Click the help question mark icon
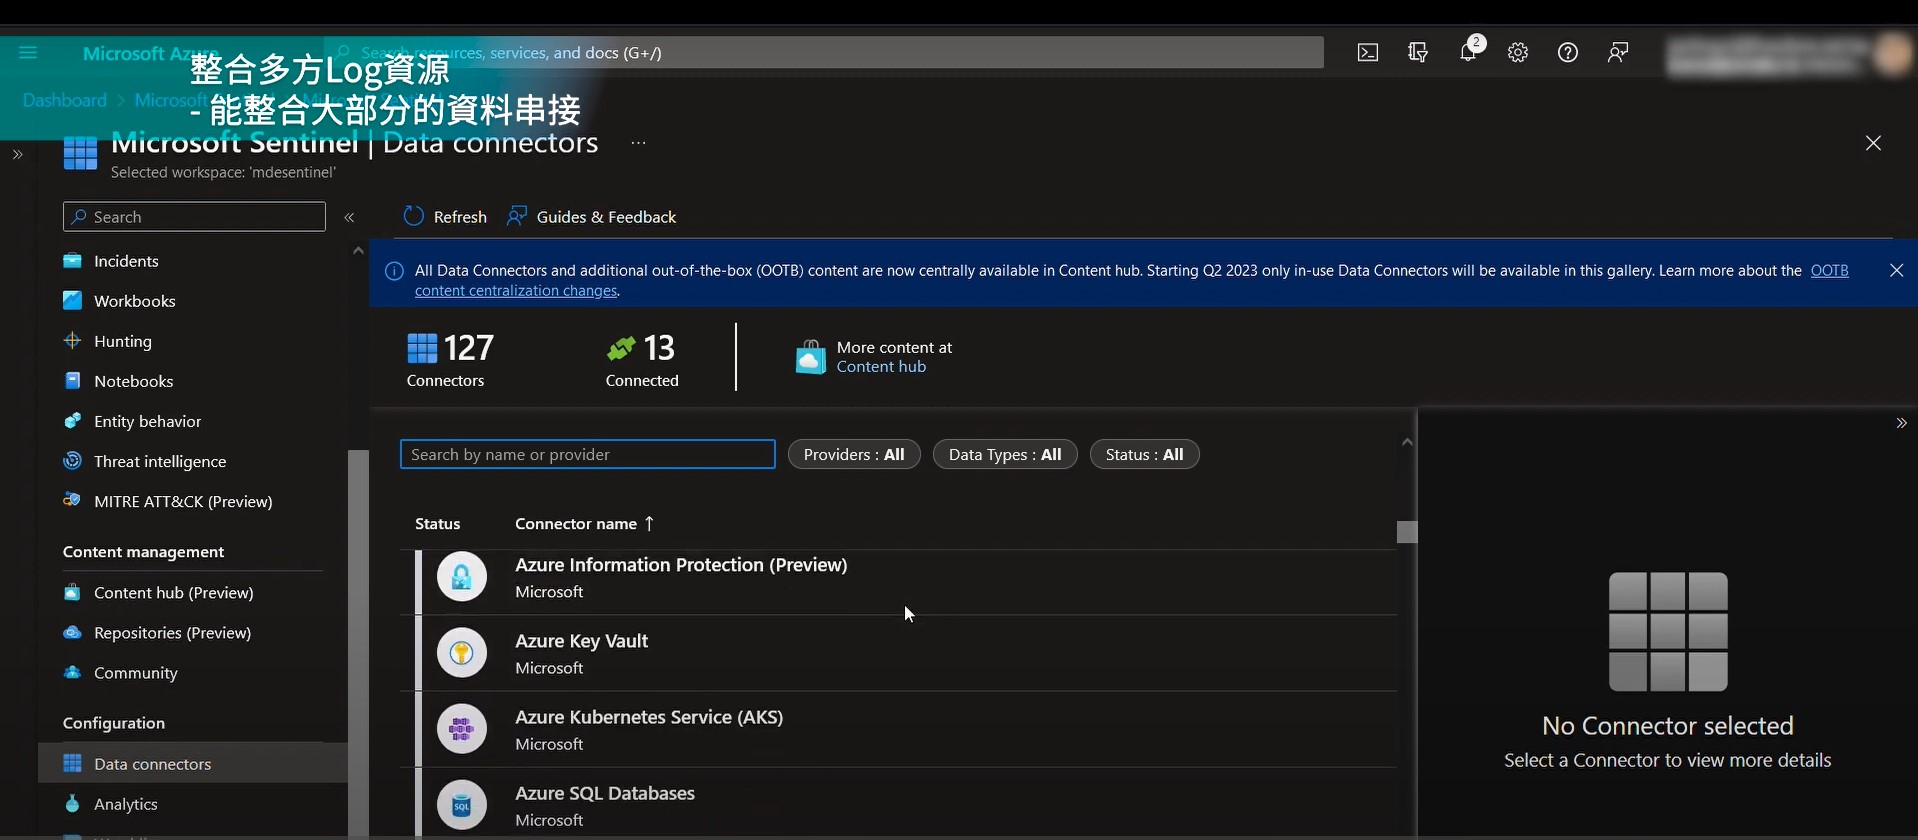This screenshot has width=1918, height=840. tap(1568, 53)
